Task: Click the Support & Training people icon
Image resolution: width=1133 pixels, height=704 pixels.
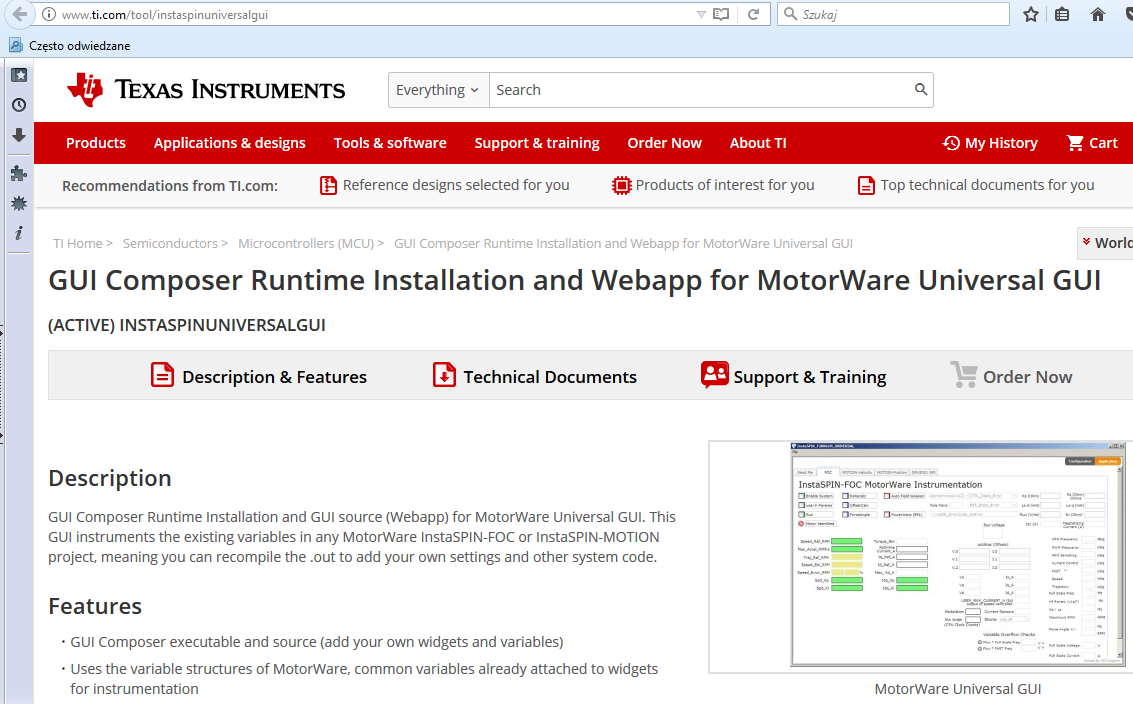Action: [x=714, y=374]
